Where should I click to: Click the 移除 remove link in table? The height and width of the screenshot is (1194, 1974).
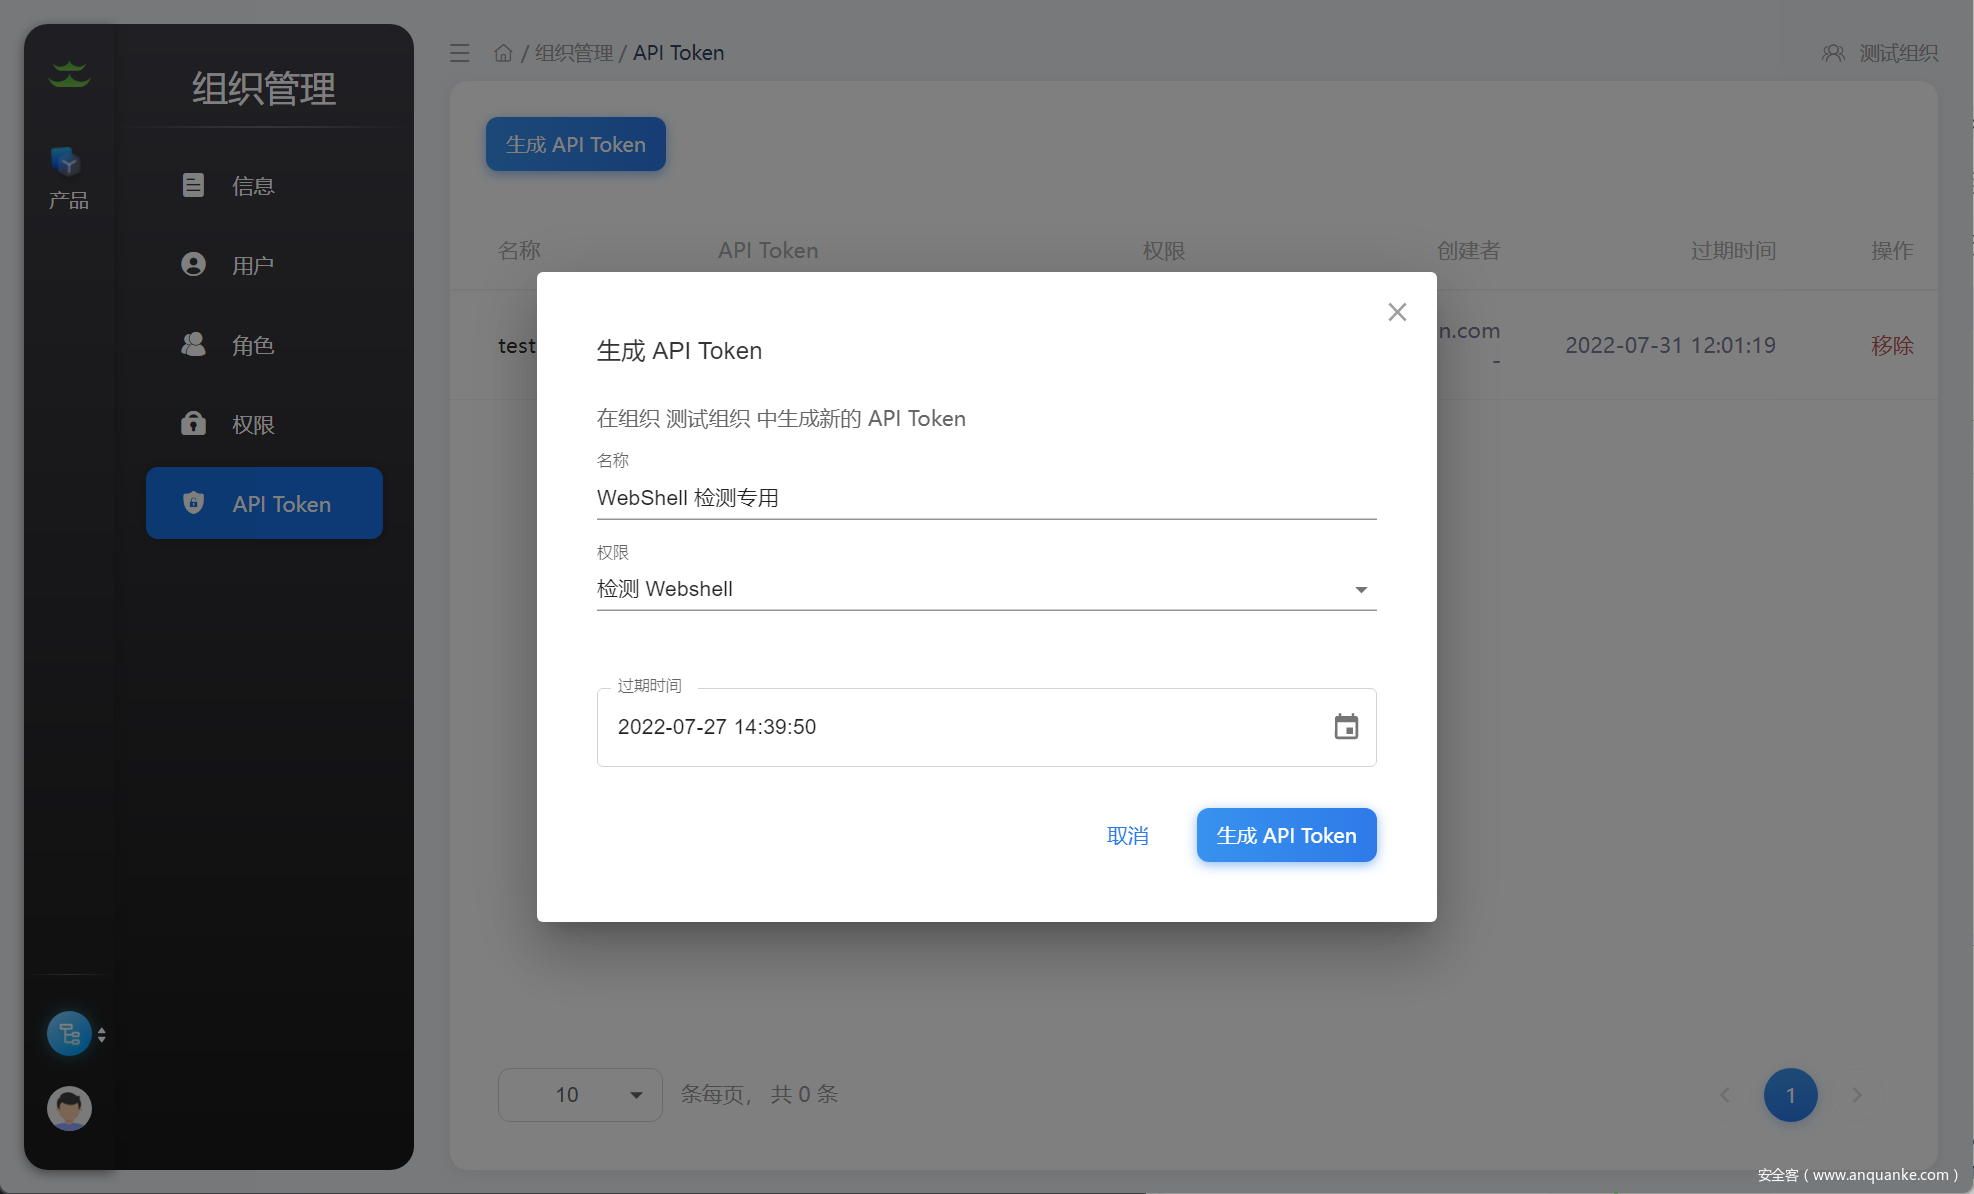pos(1891,346)
